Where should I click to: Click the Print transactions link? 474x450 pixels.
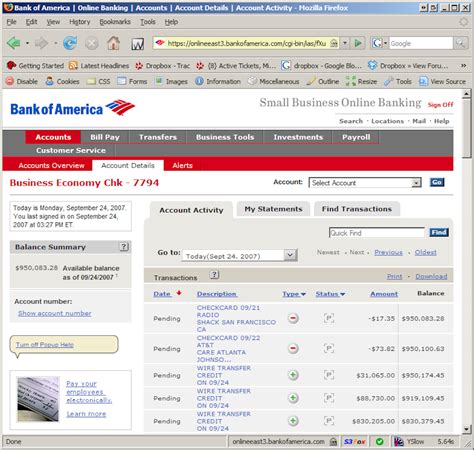(x=394, y=276)
